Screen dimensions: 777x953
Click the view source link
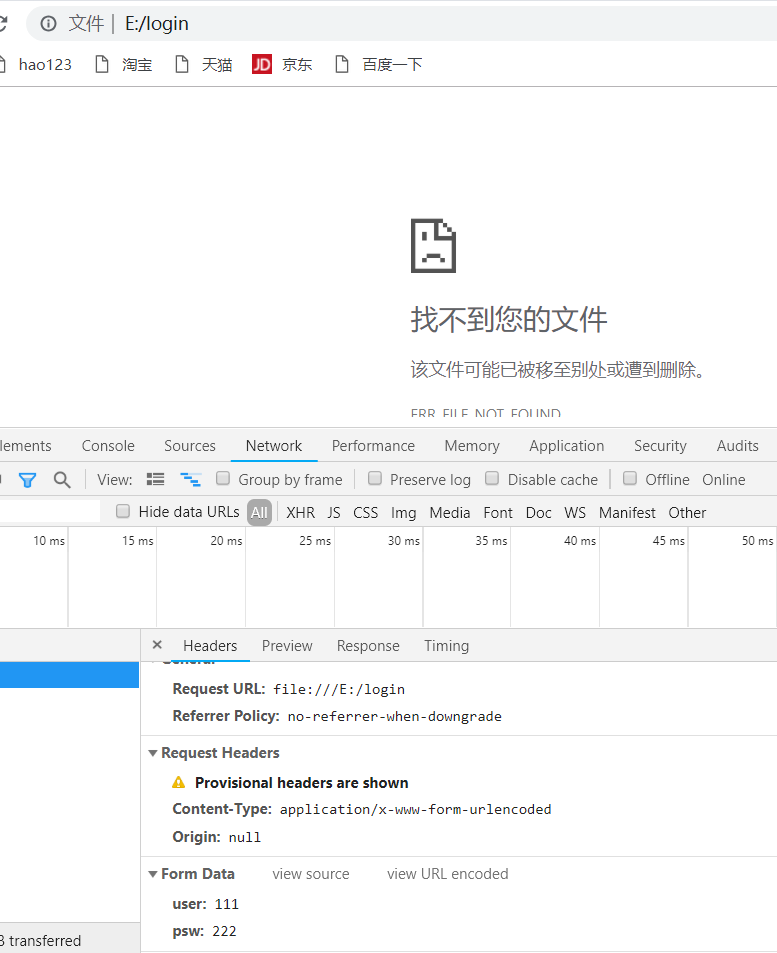(311, 873)
